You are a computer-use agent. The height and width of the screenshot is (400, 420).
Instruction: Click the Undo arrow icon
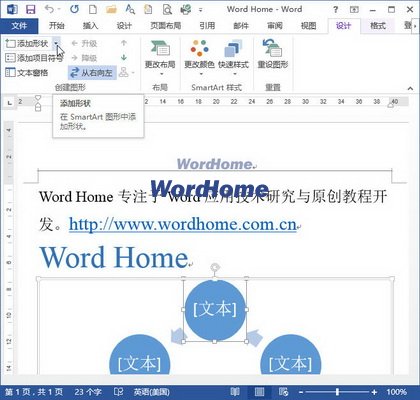[49, 9]
